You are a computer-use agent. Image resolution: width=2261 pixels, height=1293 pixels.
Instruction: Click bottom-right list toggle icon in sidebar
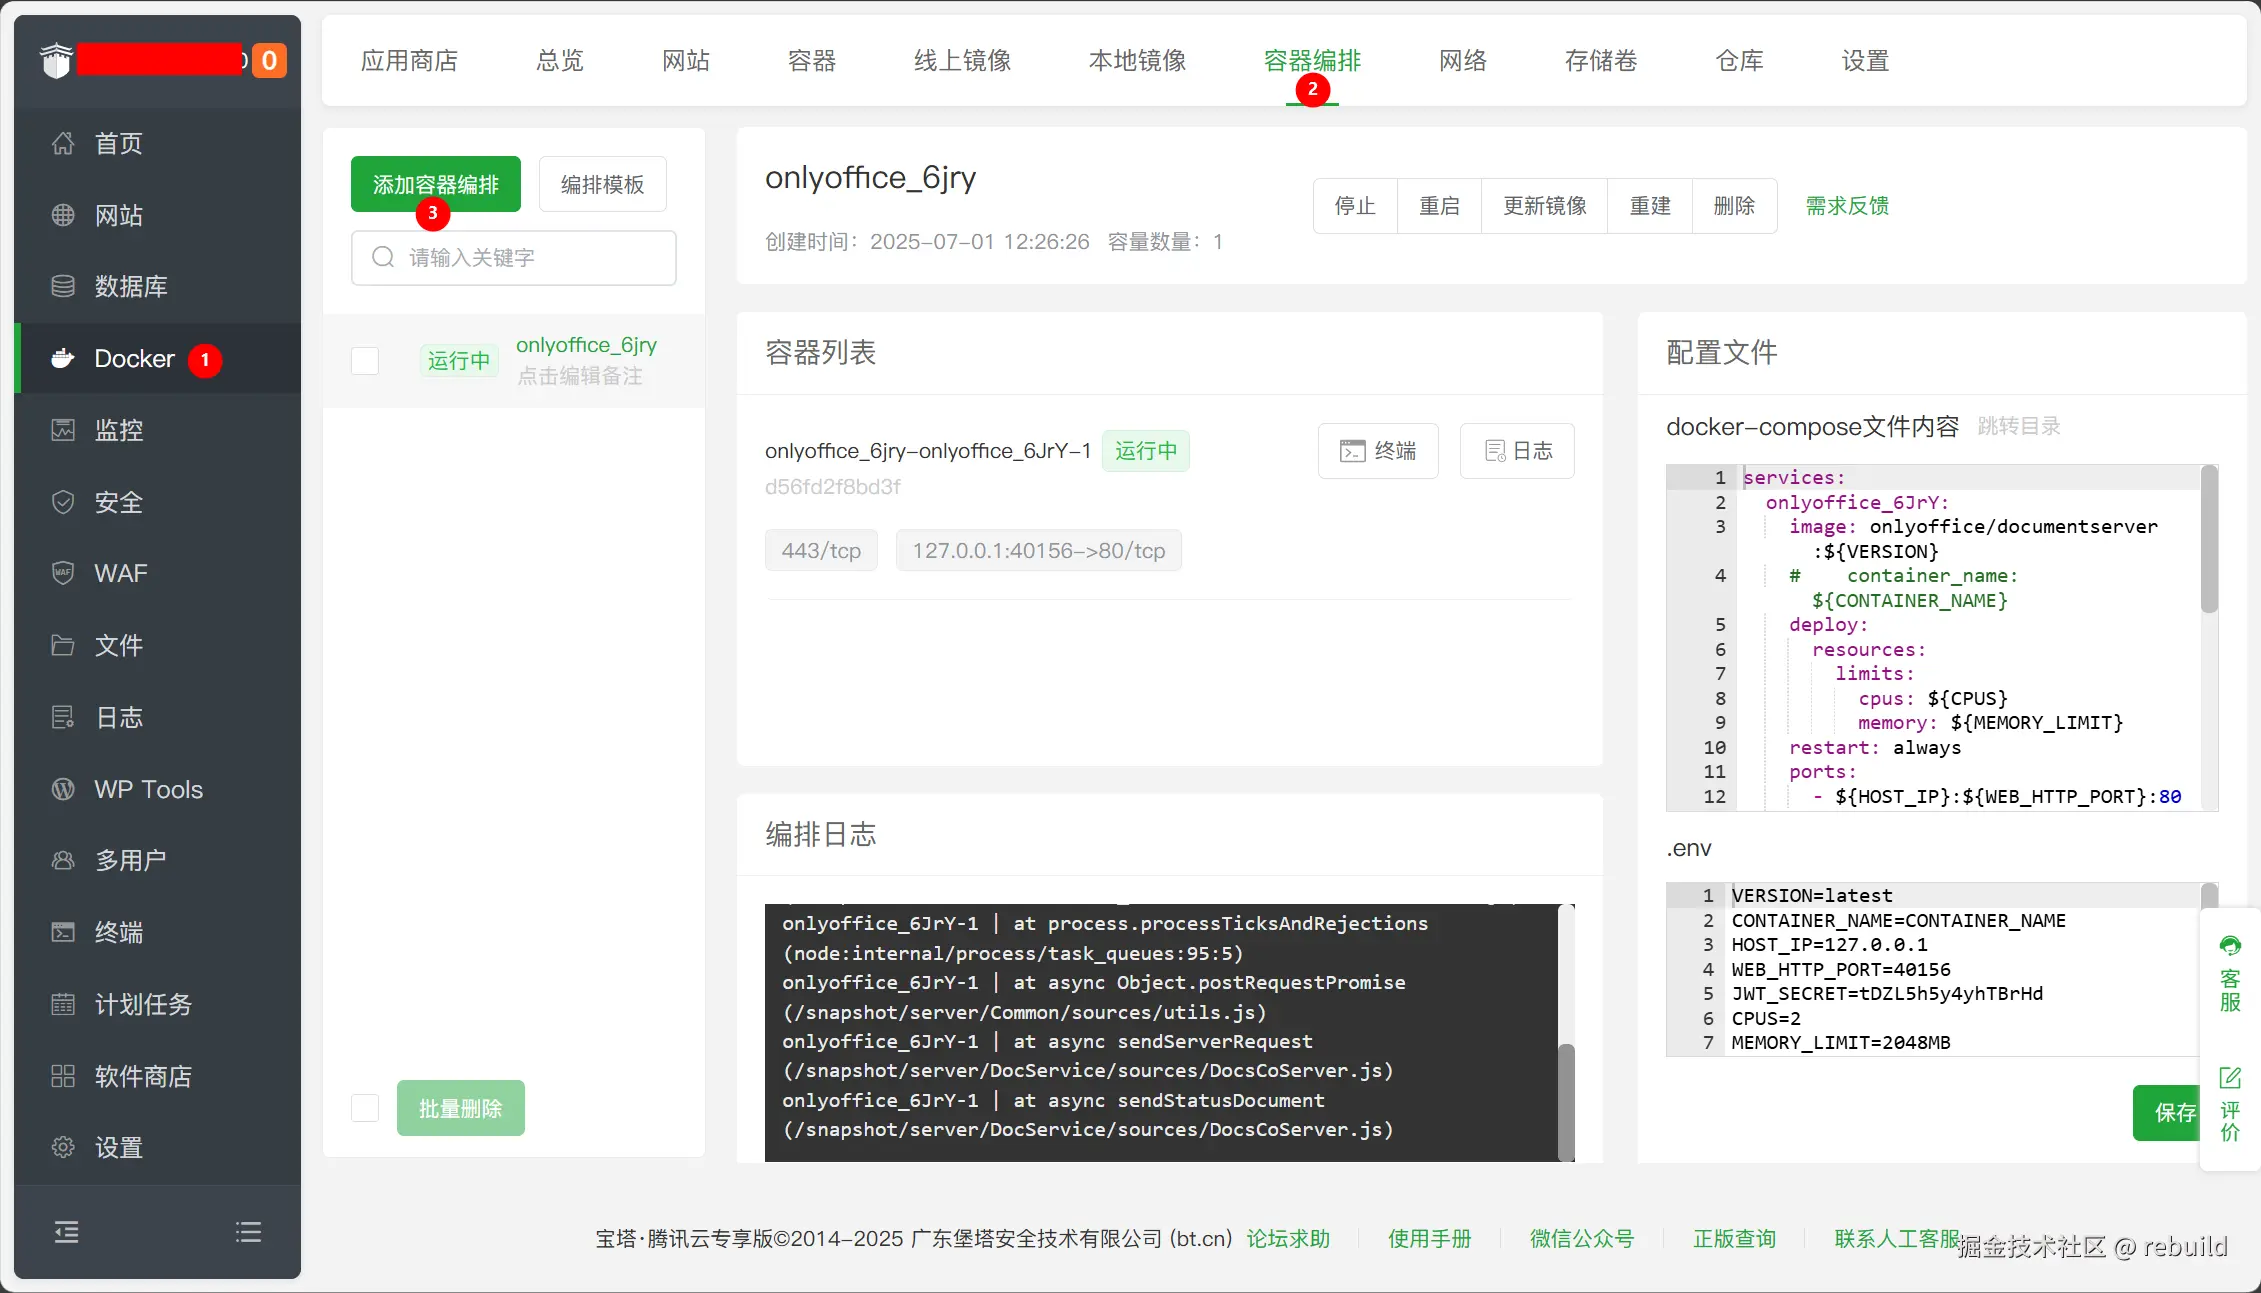coord(248,1232)
